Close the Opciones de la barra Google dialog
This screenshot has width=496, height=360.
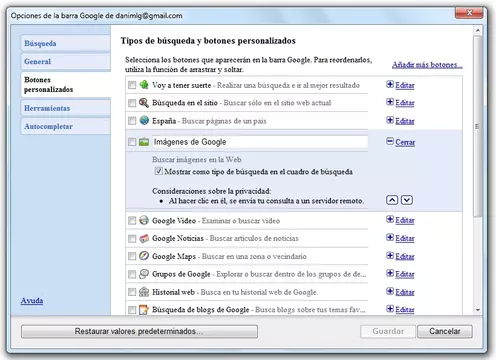pyautogui.click(x=469, y=13)
